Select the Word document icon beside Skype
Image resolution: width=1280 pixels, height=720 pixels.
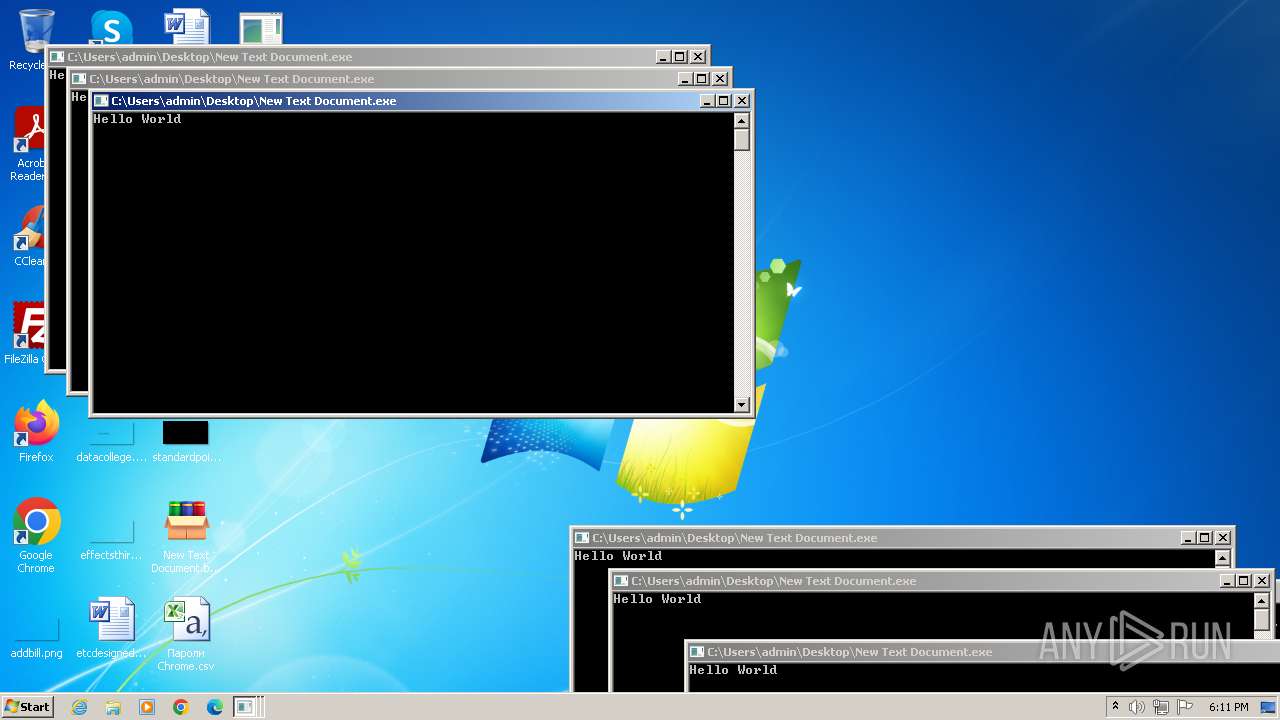(x=187, y=28)
